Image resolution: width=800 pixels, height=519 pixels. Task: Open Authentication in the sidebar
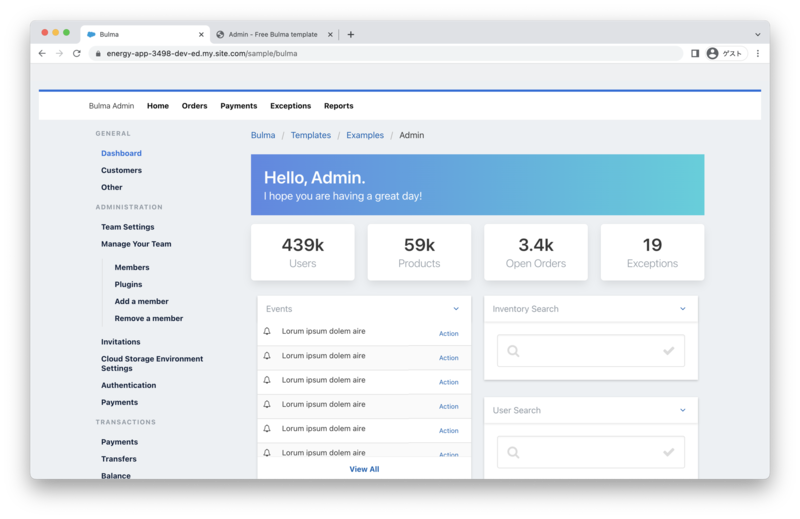pos(129,385)
